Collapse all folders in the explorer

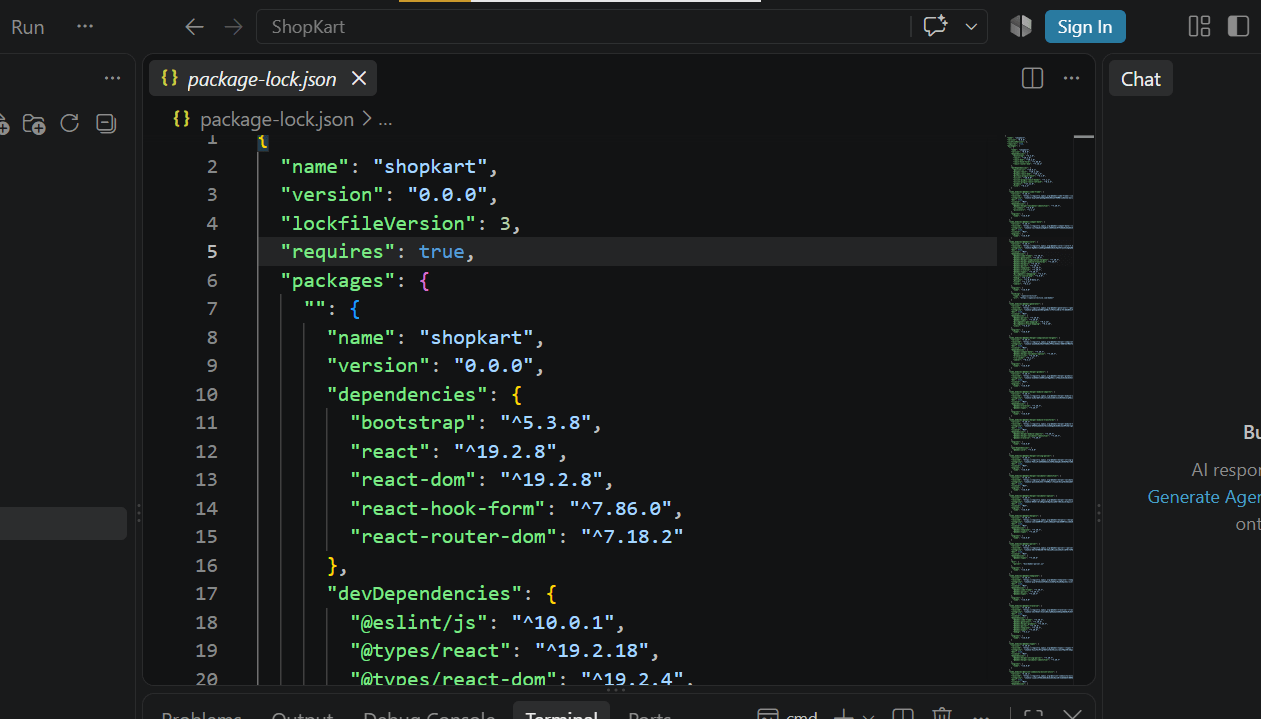click(x=105, y=124)
